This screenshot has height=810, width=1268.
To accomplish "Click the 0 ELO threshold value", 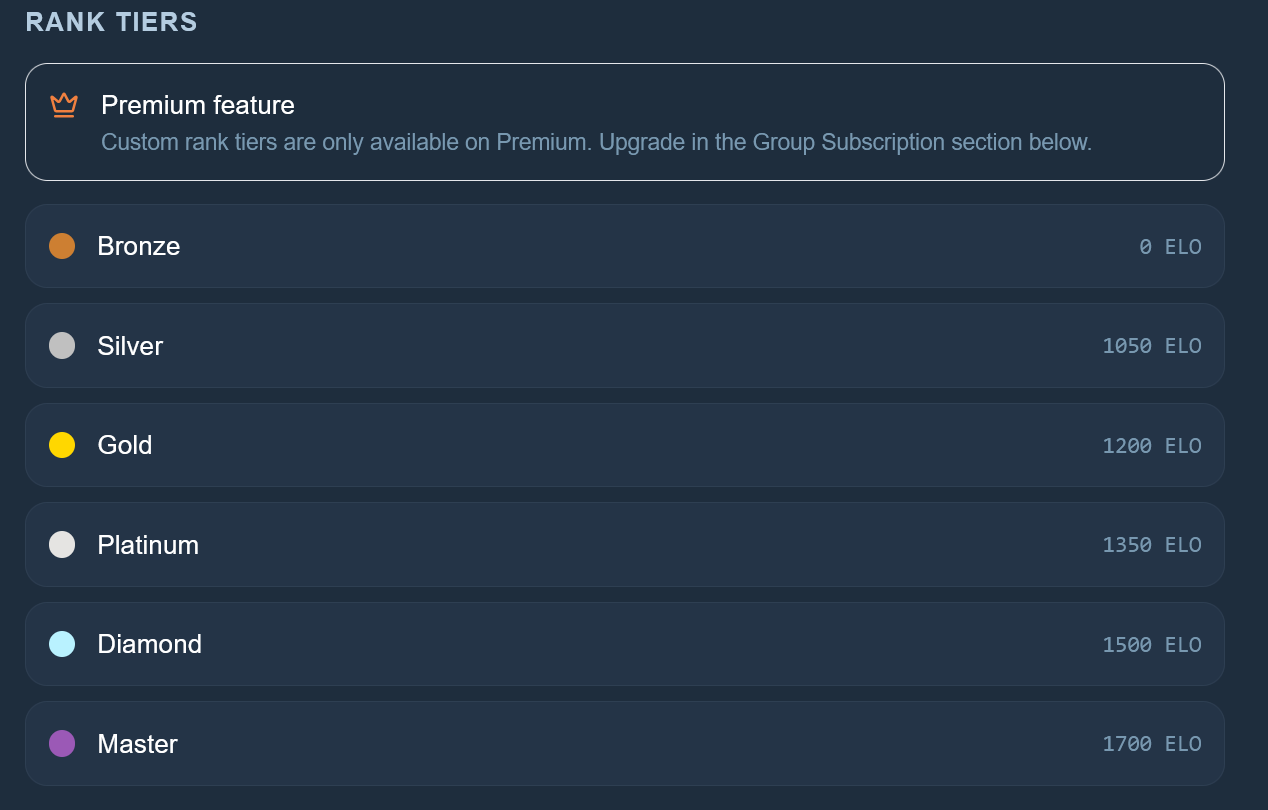I will (x=1170, y=246).
